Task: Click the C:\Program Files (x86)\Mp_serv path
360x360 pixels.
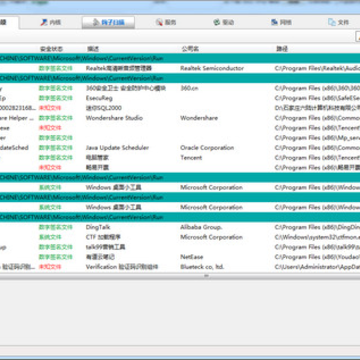Action: [x=317, y=138]
